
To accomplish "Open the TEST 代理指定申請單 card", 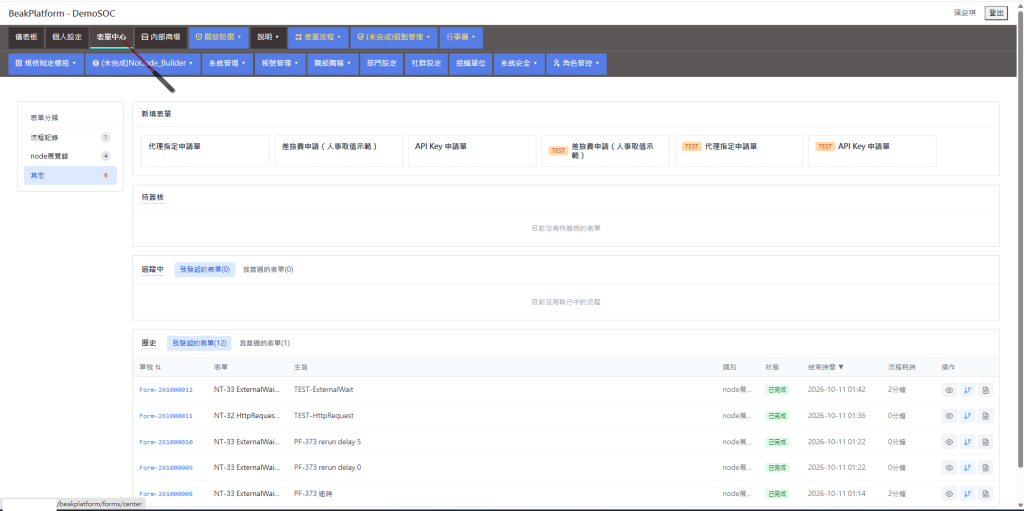I will [739, 151].
